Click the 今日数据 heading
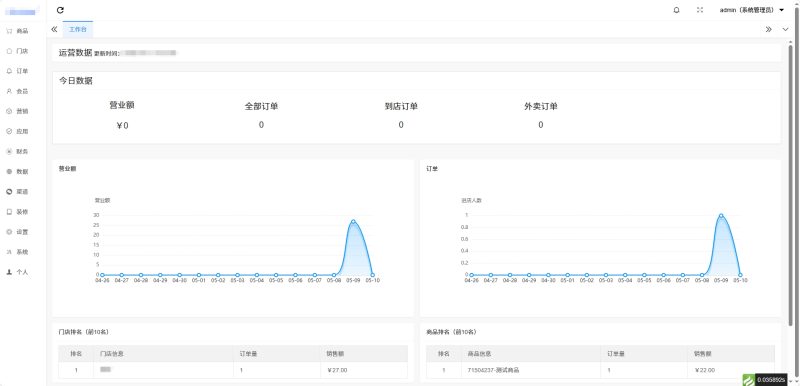Screen dimensions: 800x386 76,81
